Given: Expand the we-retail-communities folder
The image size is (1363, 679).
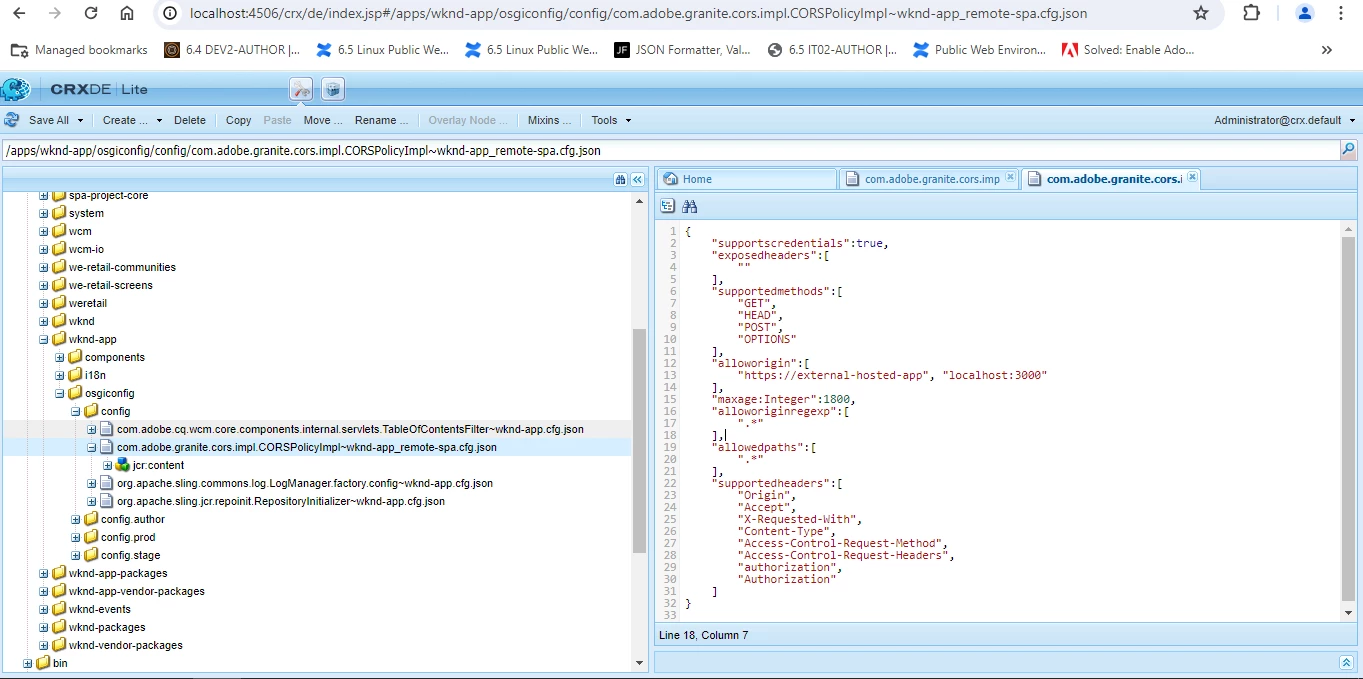Looking at the screenshot, I should point(44,267).
